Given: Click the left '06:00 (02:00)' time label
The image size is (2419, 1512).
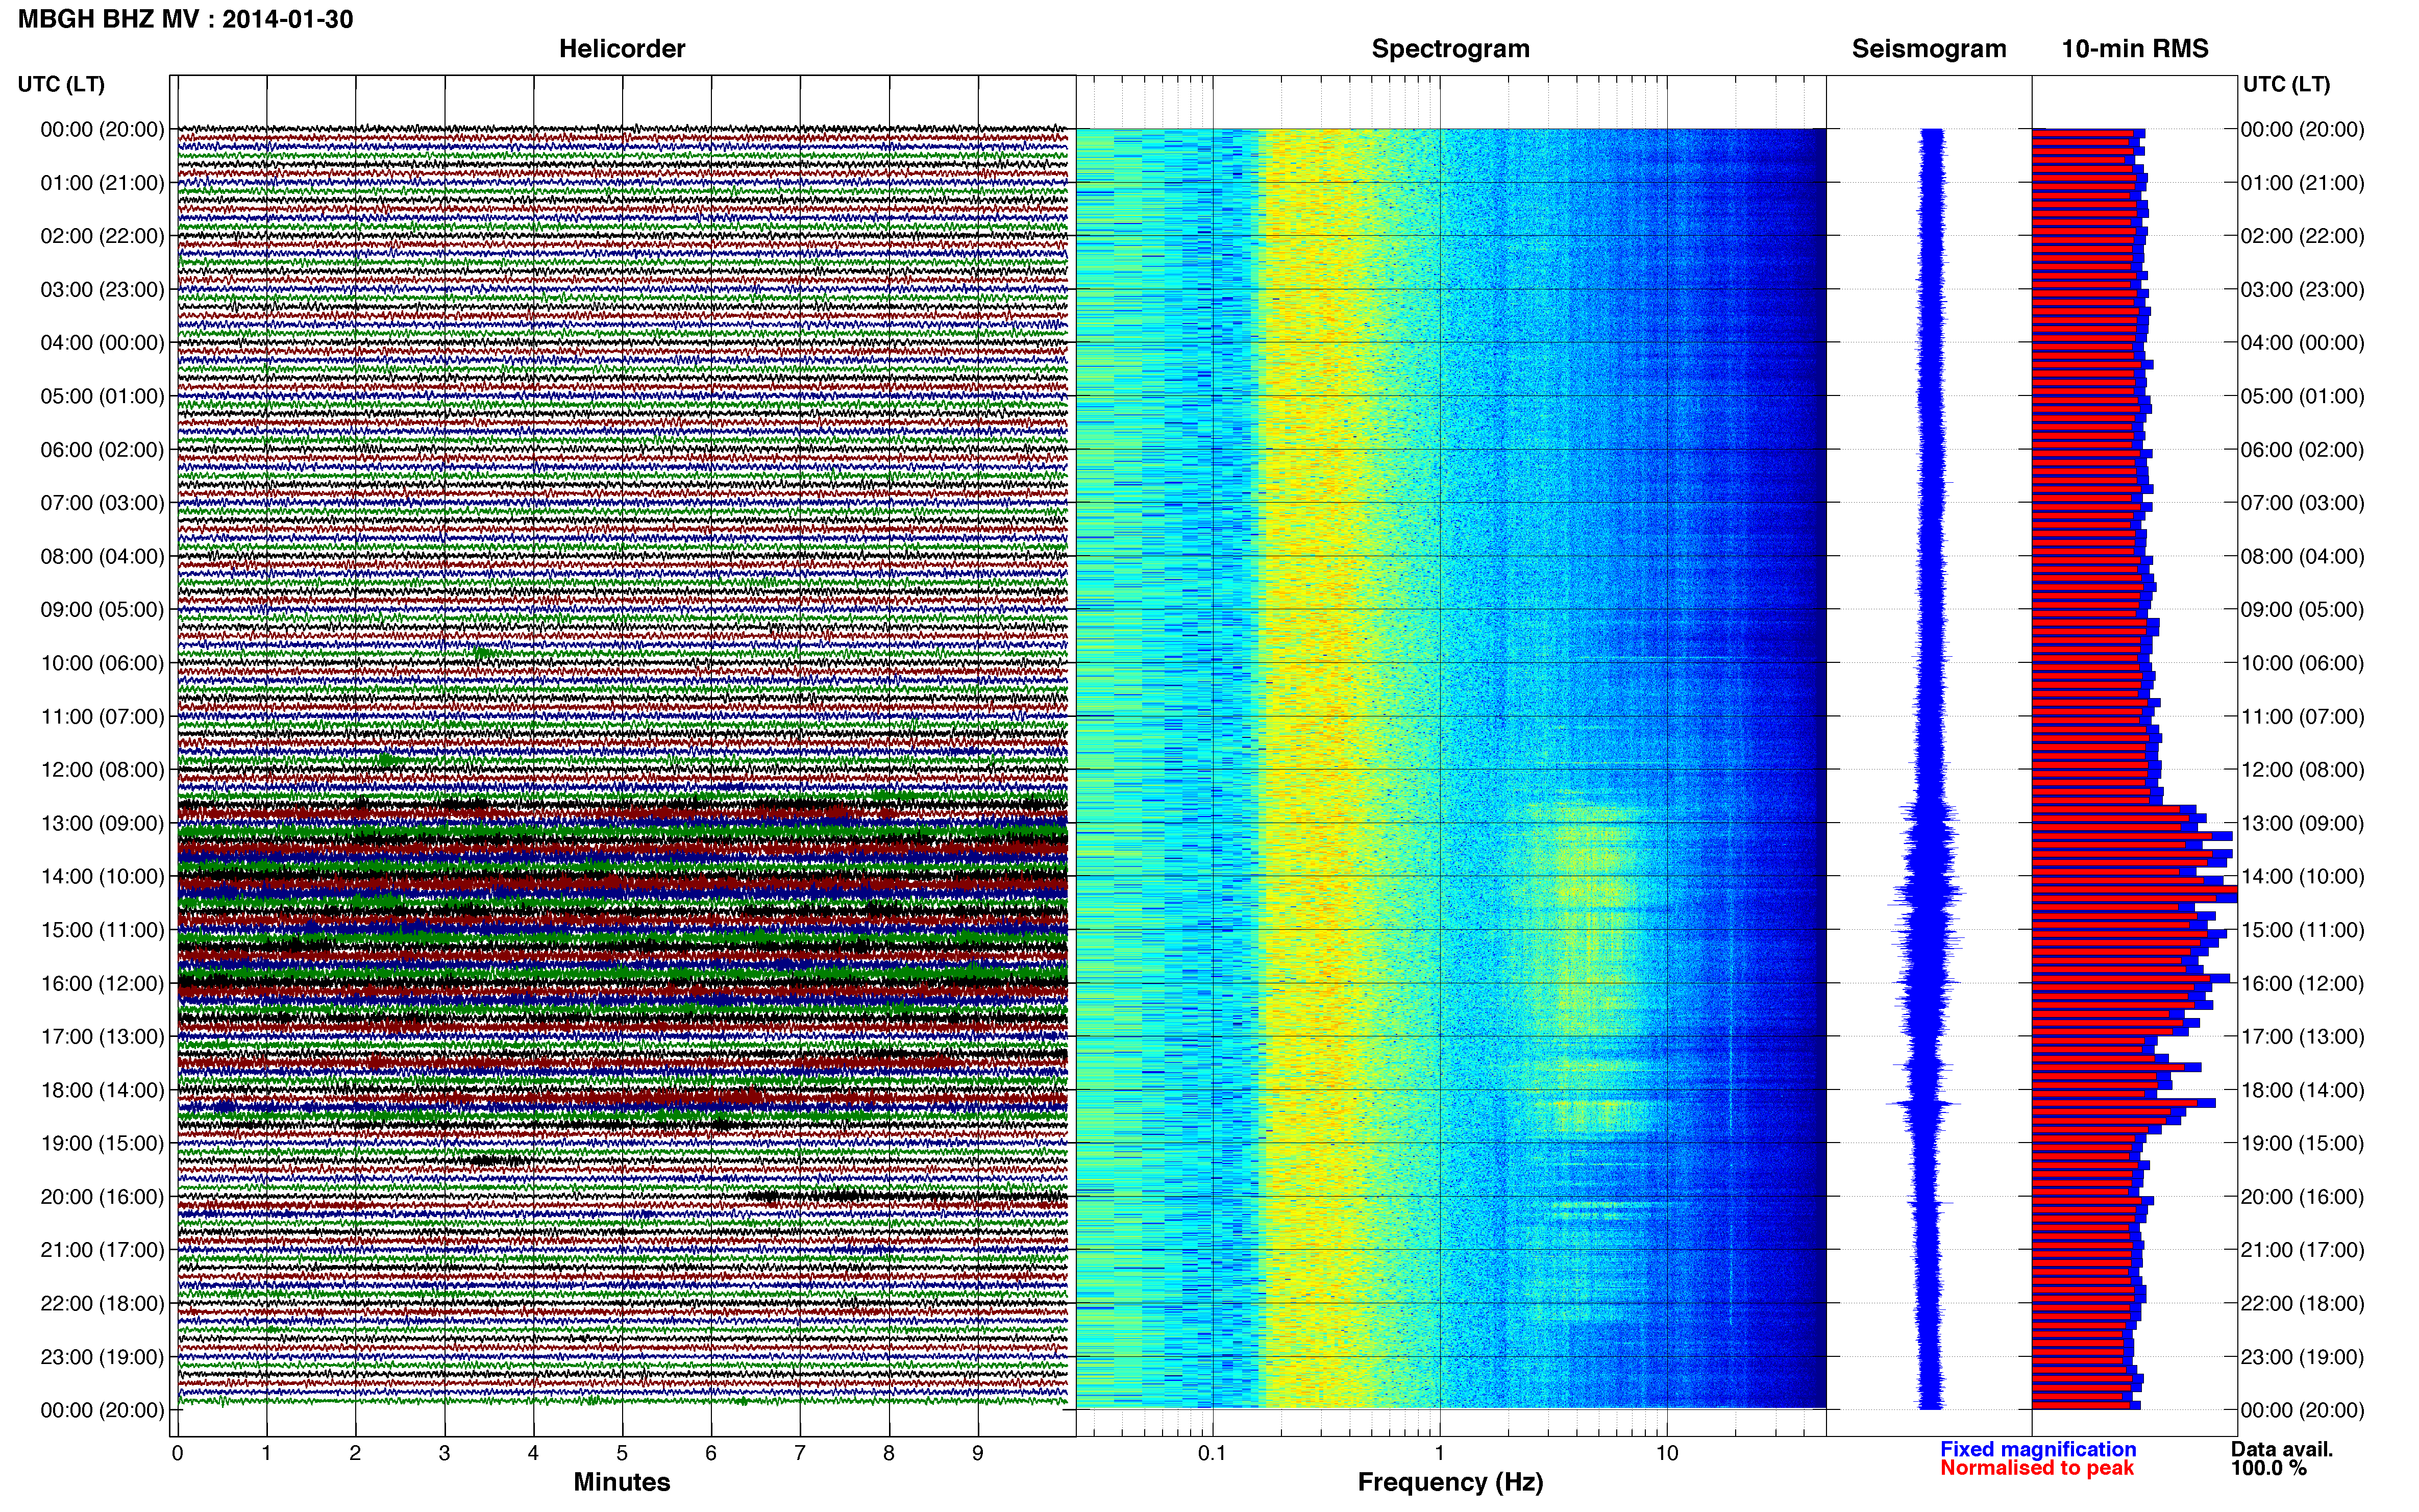Looking at the screenshot, I should [102, 450].
